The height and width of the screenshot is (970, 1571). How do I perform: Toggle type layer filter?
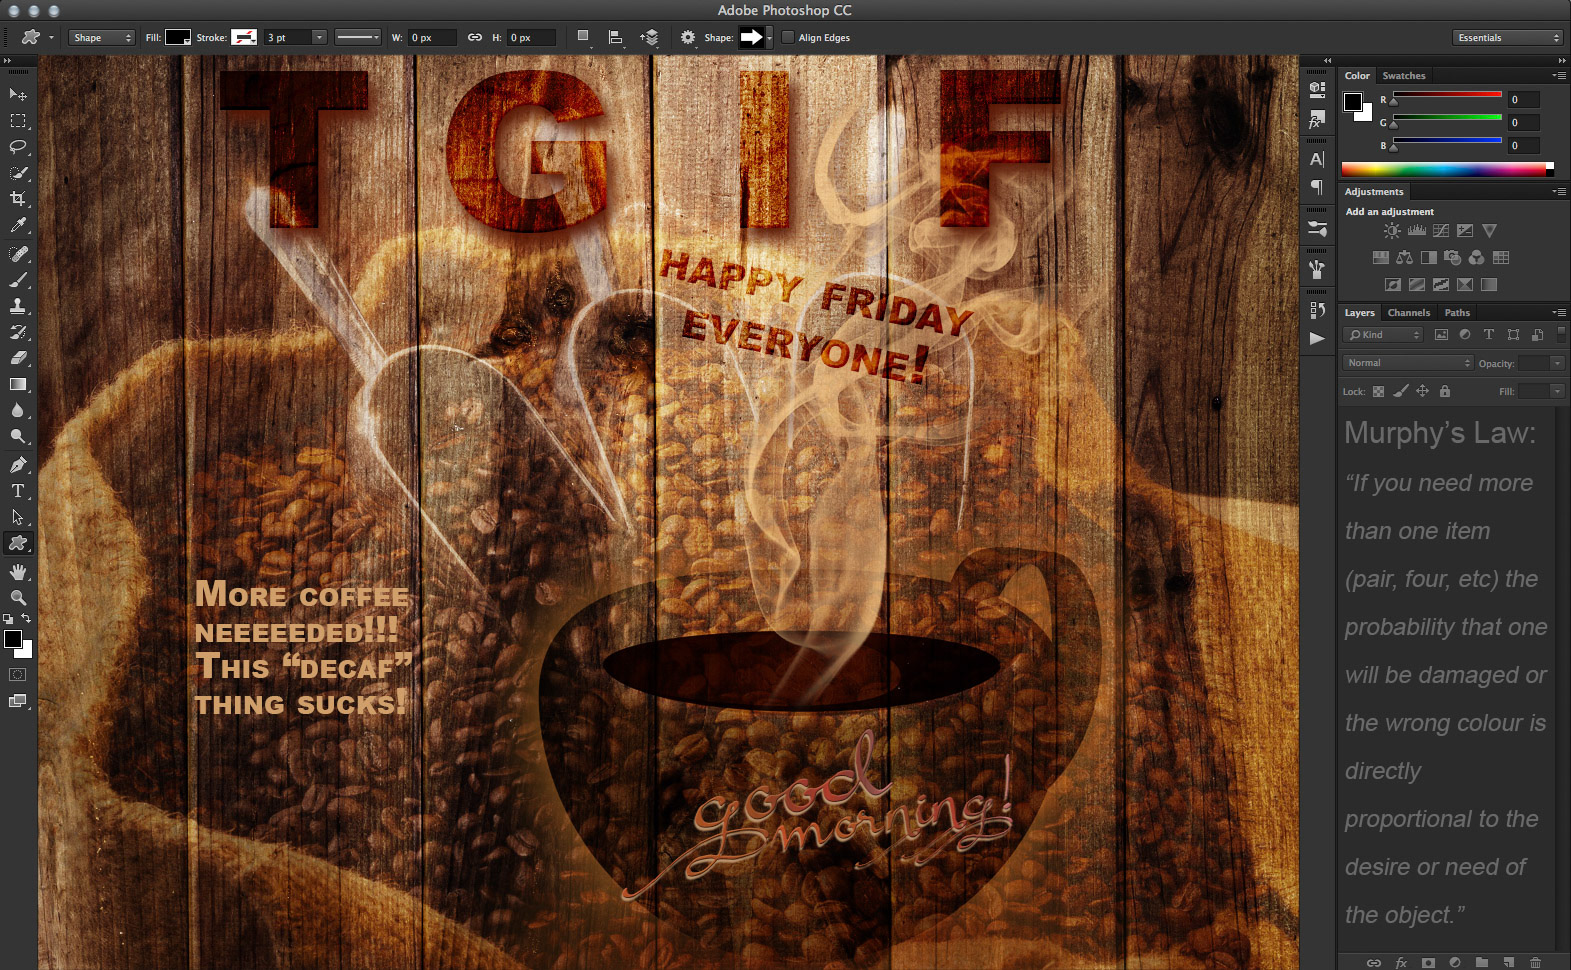[1489, 335]
